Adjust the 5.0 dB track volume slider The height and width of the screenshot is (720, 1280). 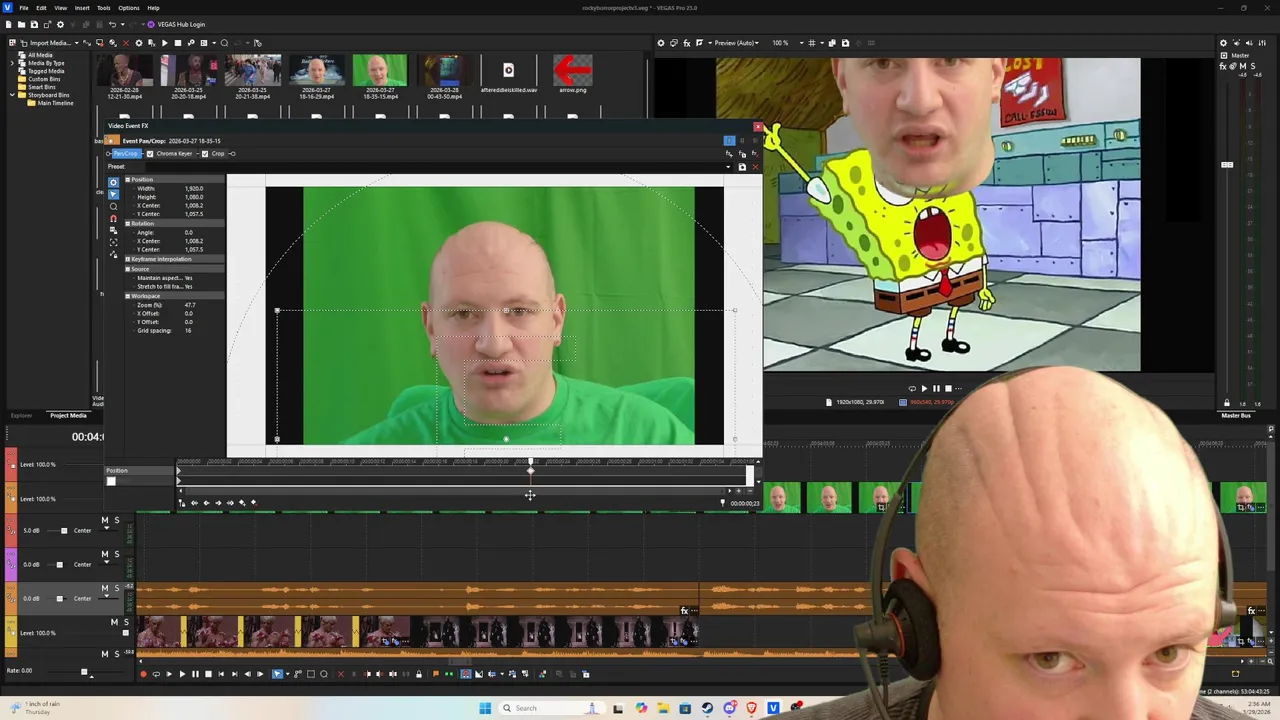64,531
